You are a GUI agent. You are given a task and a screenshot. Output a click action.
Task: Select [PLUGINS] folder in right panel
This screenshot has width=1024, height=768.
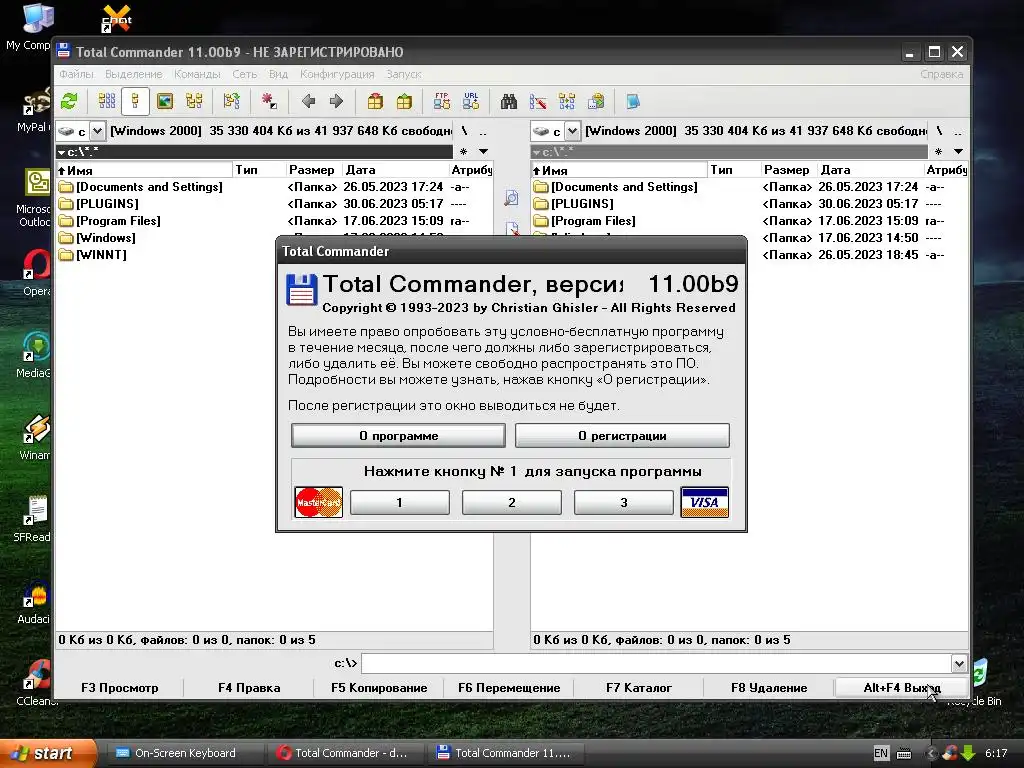click(x=582, y=204)
